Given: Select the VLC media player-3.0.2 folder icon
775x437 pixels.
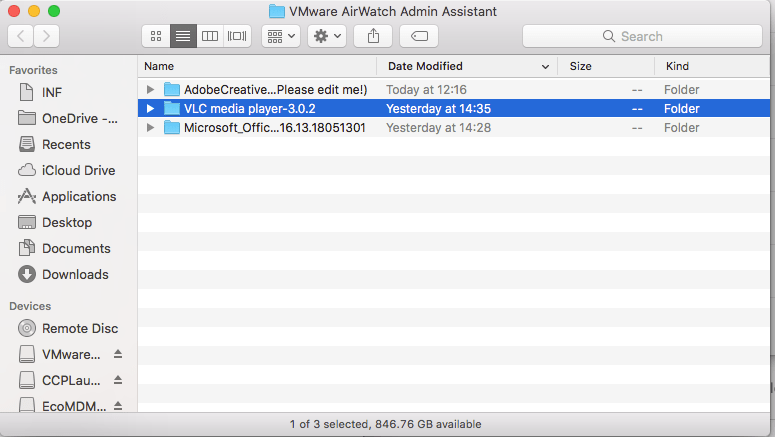Looking at the screenshot, I should [172, 108].
